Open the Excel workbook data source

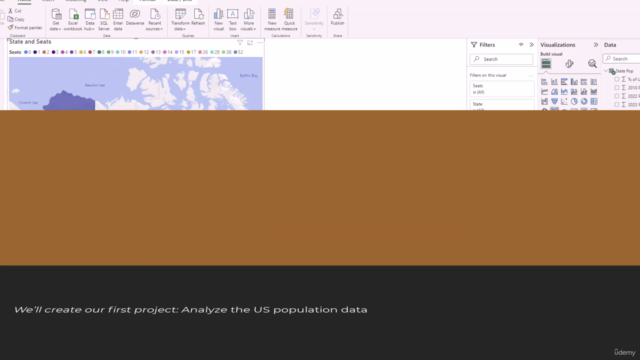(73, 19)
